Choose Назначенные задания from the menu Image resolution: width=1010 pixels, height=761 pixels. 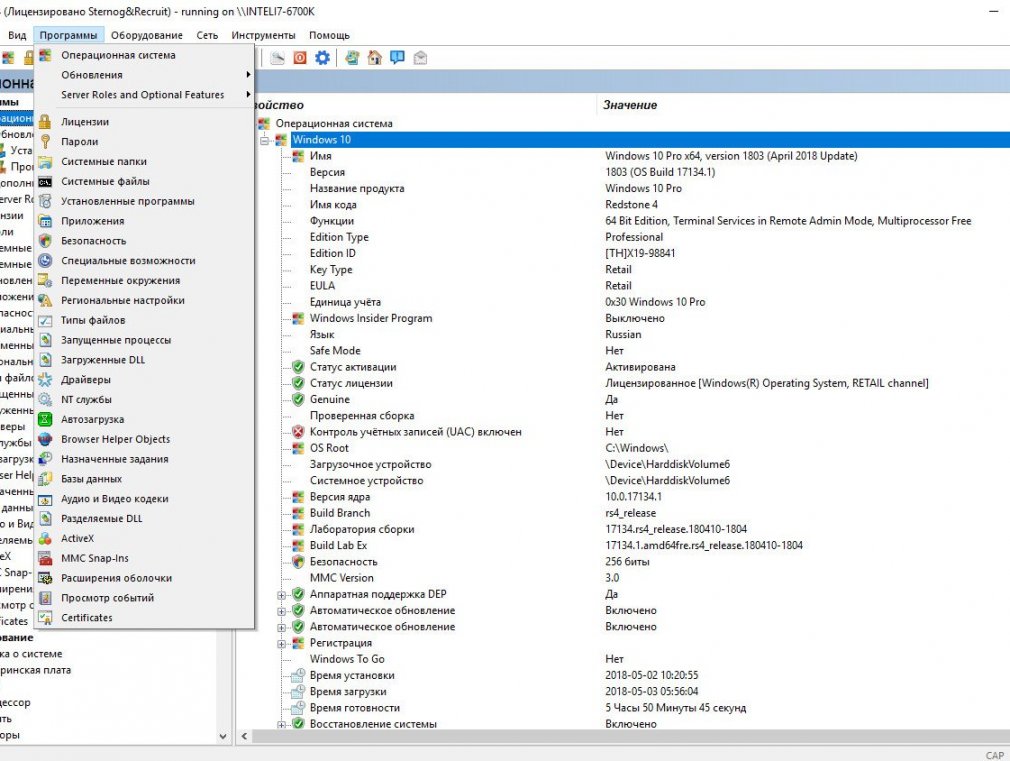point(144,459)
